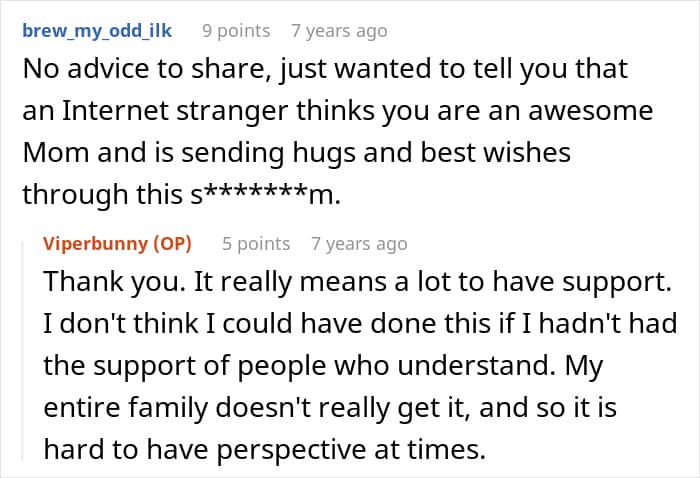
Task: Click the line "hard to have perspective at times"
Action: [x=264, y=449]
